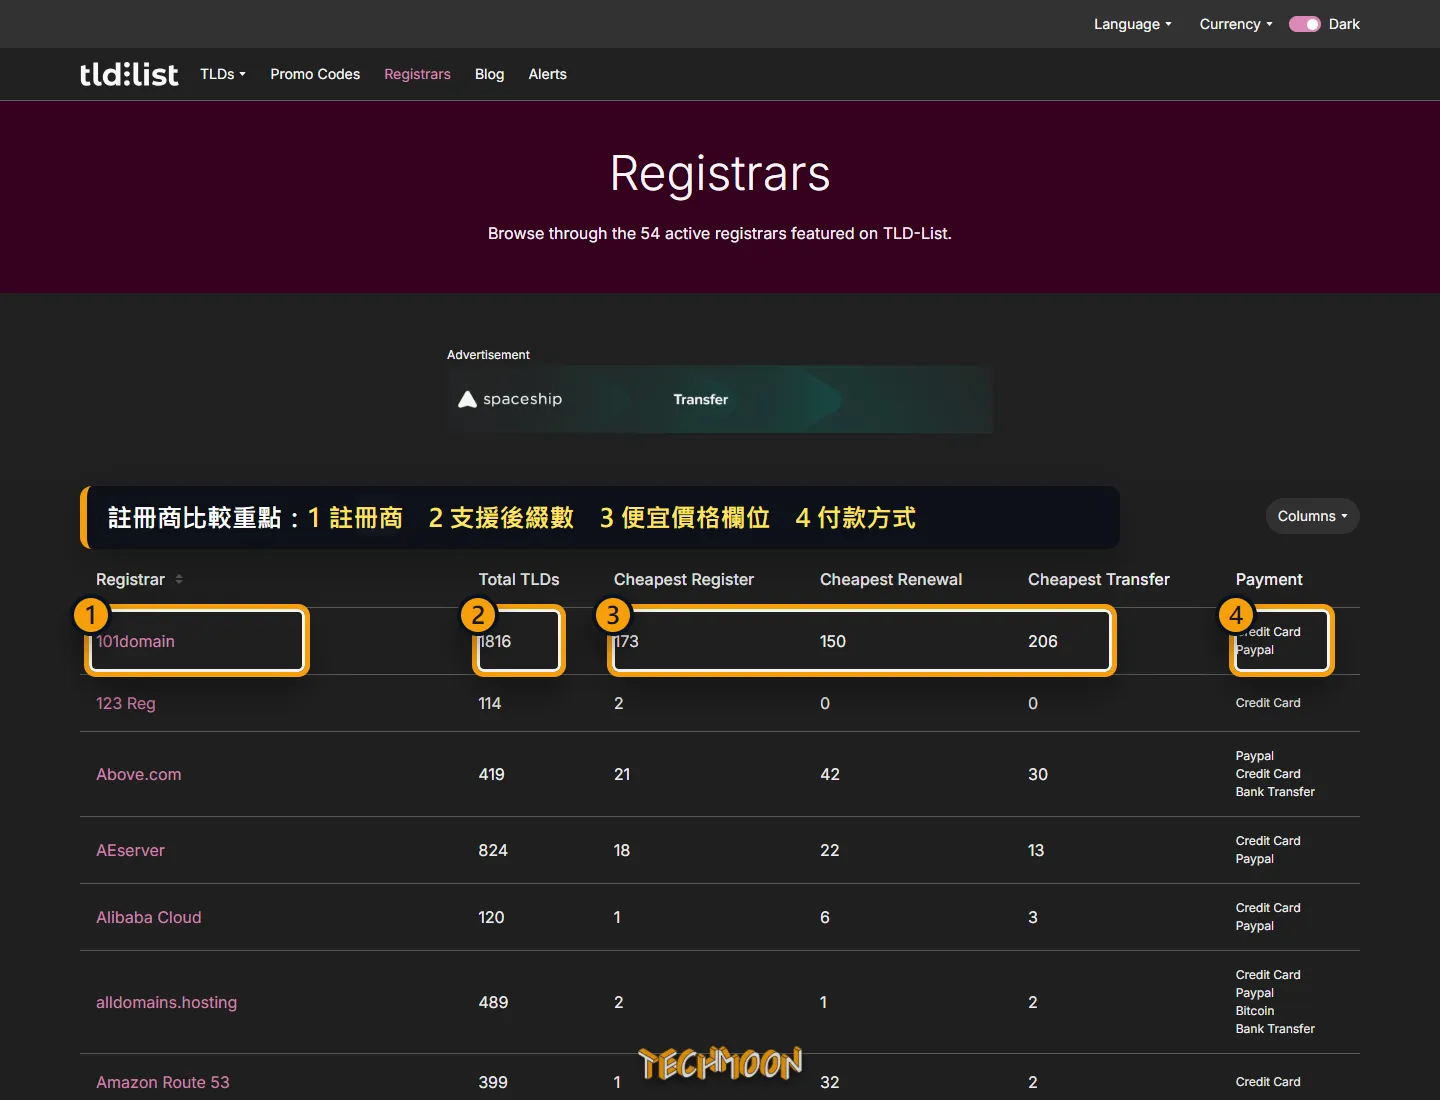Image resolution: width=1440 pixels, height=1100 pixels.
Task: Click the spaceship Transfer advertisement banner
Action: click(719, 399)
